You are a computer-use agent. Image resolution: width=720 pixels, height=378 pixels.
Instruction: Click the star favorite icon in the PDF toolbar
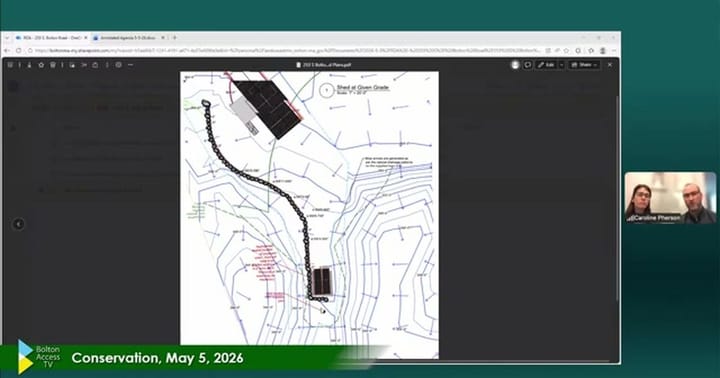(x=41, y=65)
